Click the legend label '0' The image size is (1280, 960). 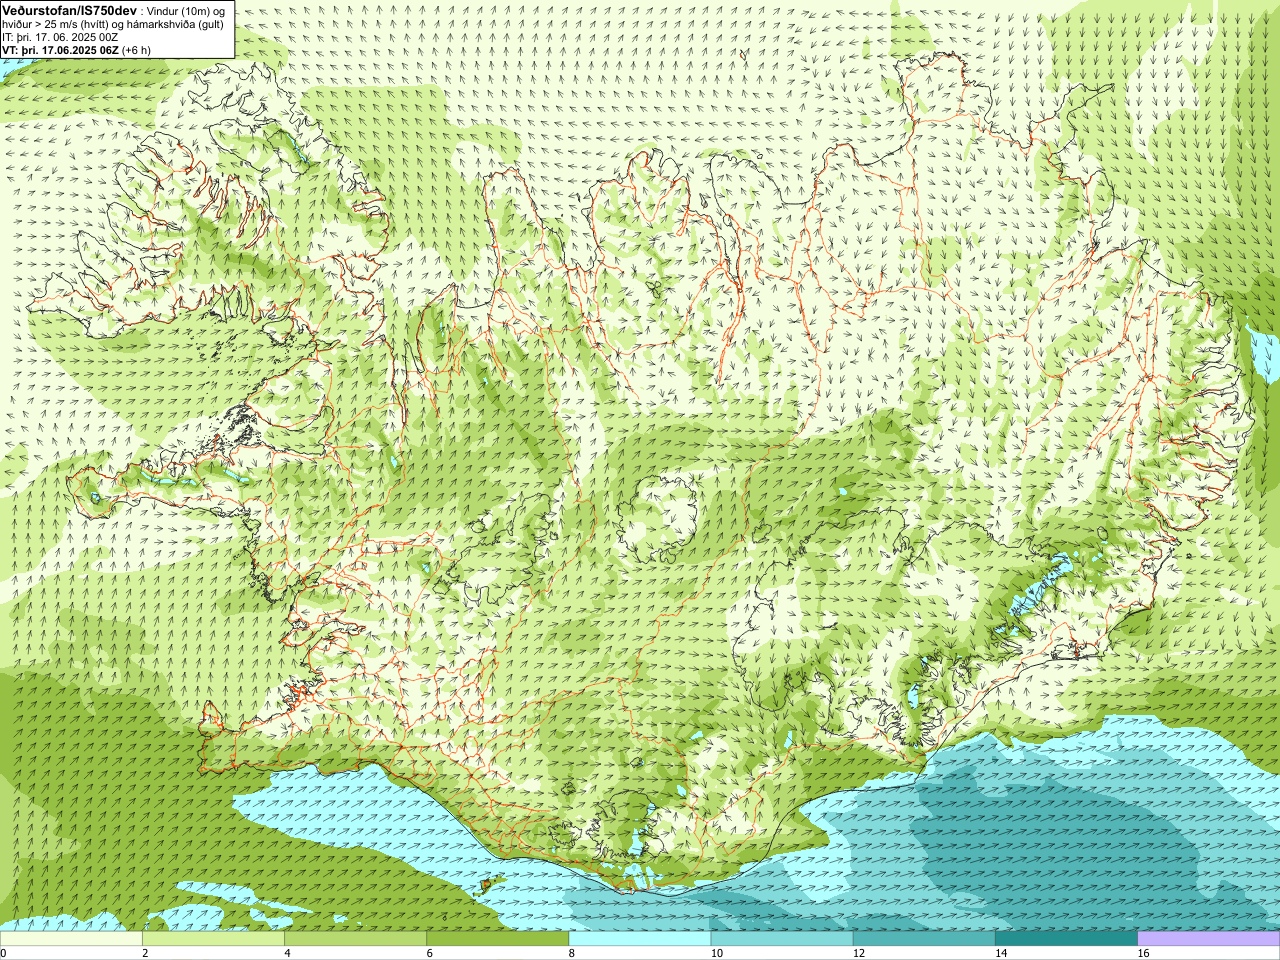(x=3, y=953)
